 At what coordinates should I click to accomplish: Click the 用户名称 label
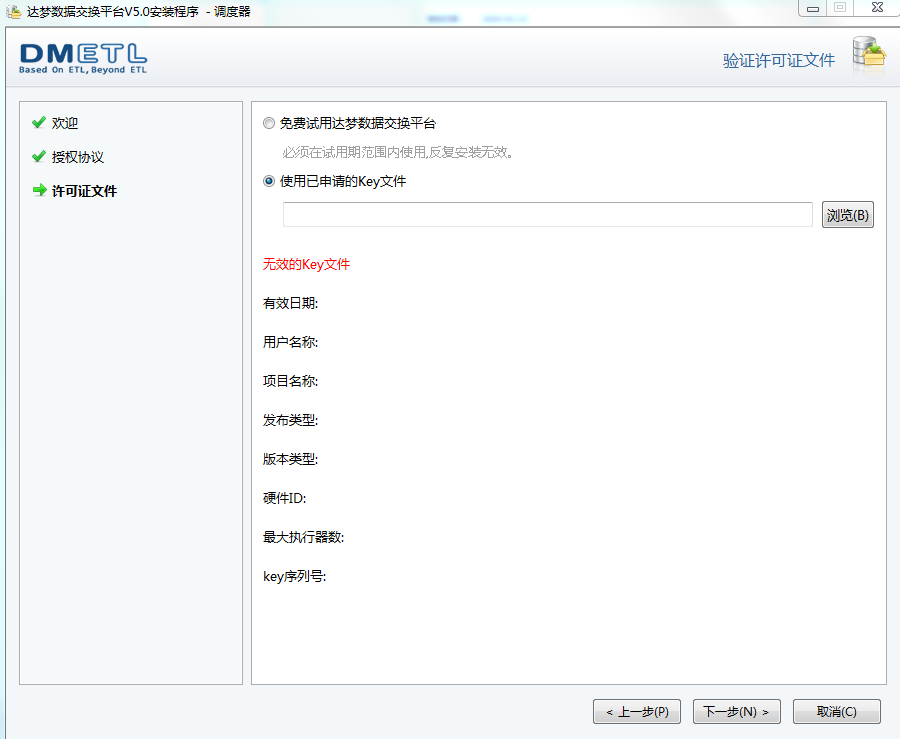point(290,343)
